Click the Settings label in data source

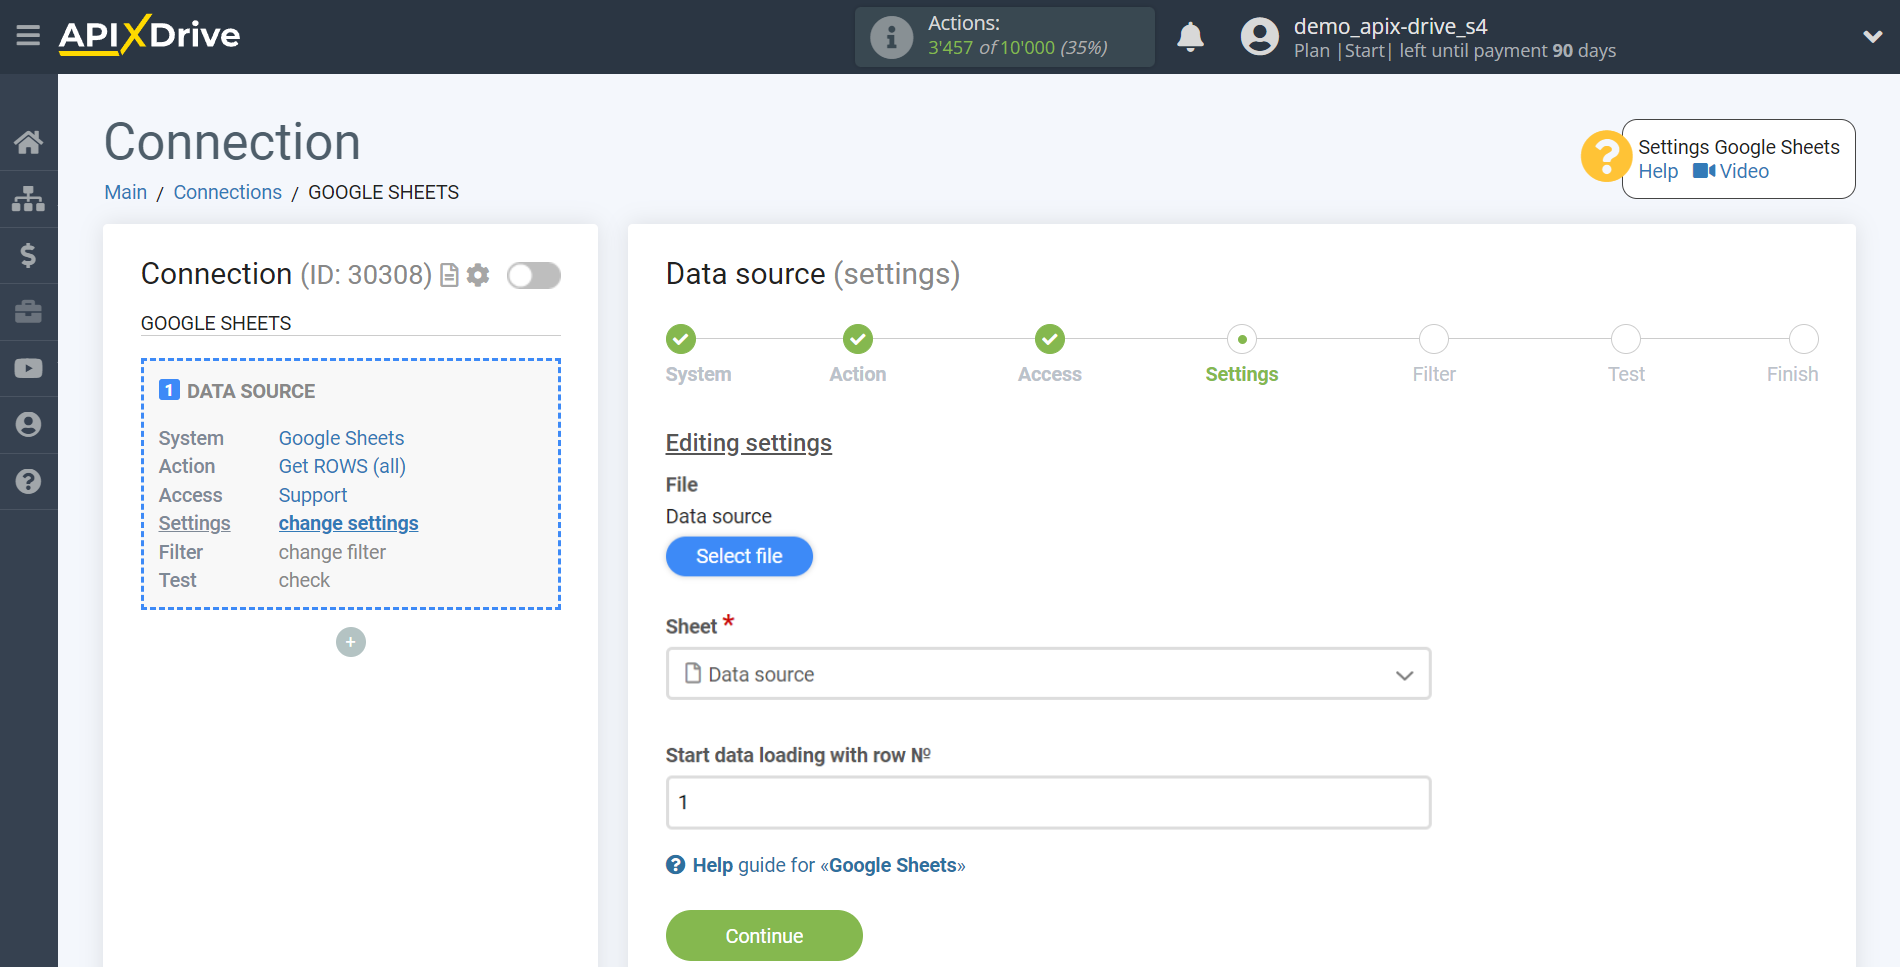click(x=194, y=523)
